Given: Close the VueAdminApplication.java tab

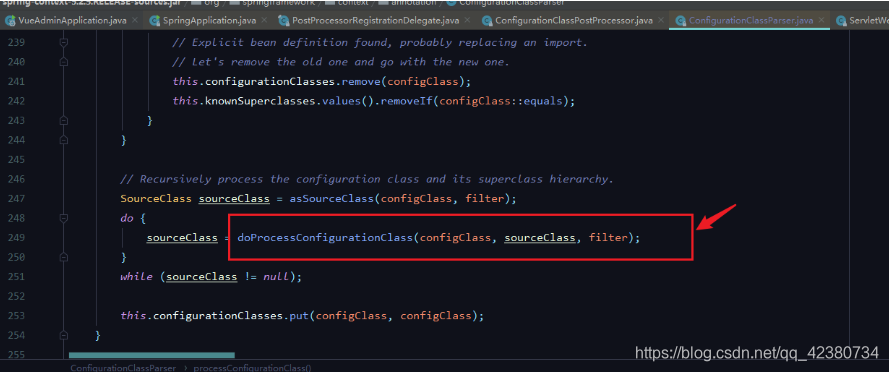Looking at the screenshot, I should click(x=134, y=20).
